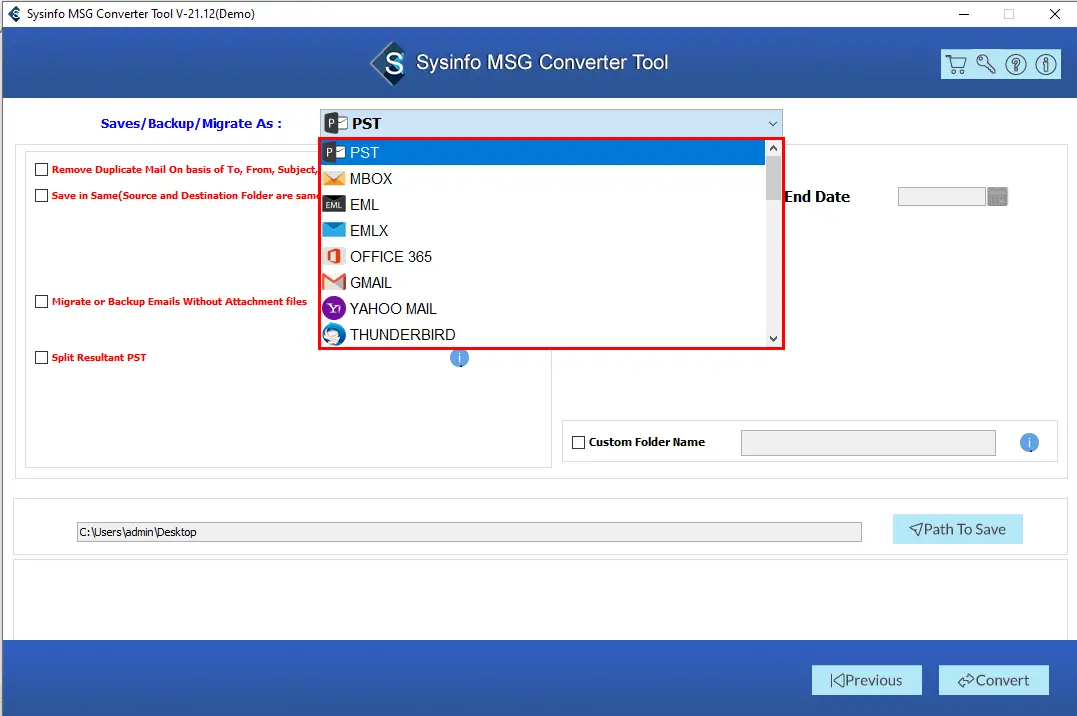Click the End Date input field
Viewport: 1077px width, 716px height.
[x=942, y=197]
